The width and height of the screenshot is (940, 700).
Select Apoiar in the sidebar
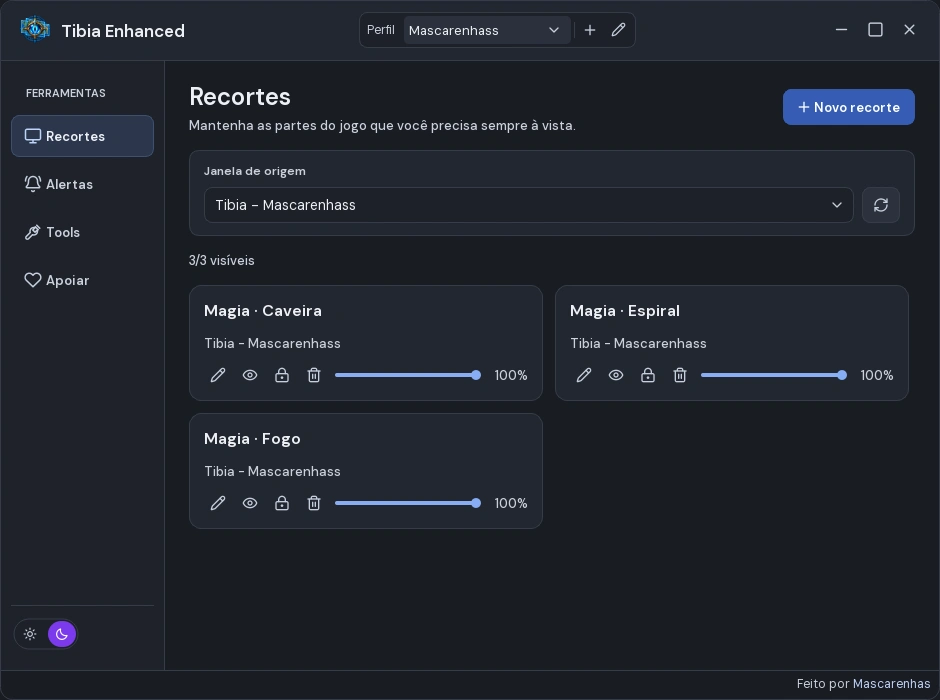(x=83, y=280)
